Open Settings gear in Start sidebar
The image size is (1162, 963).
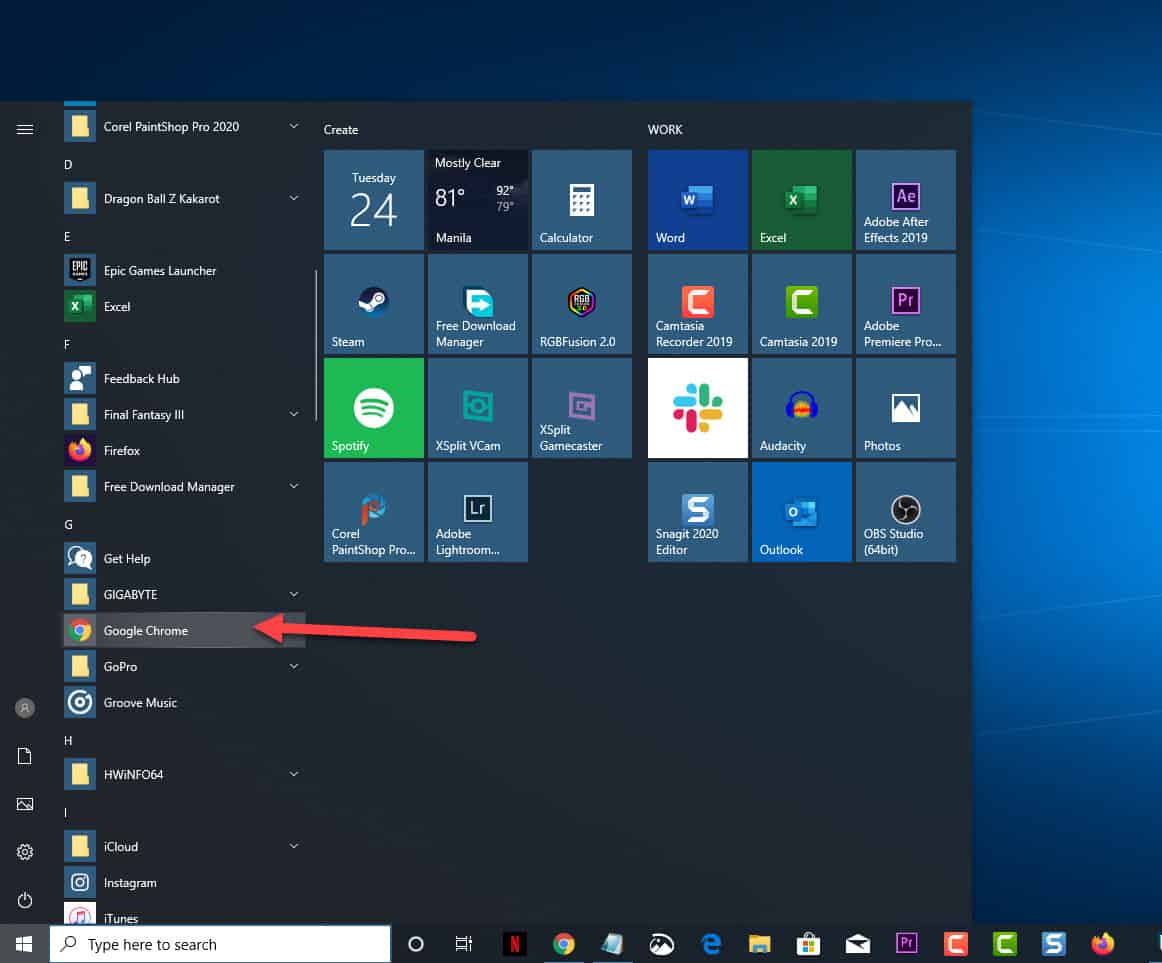click(24, 852)
